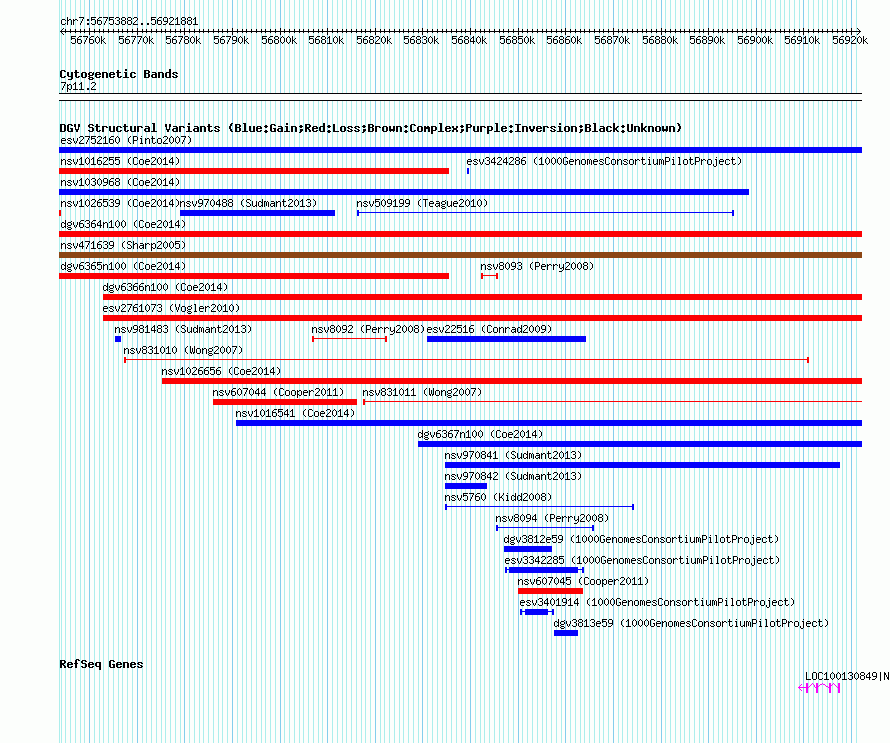Select the blue esv2752160 gain bar

click(x=460, y=150)
